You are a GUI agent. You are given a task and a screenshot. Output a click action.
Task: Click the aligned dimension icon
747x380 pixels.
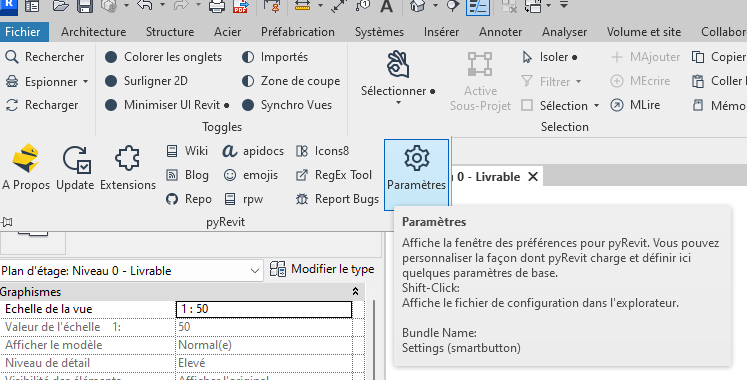coord(339,6)
